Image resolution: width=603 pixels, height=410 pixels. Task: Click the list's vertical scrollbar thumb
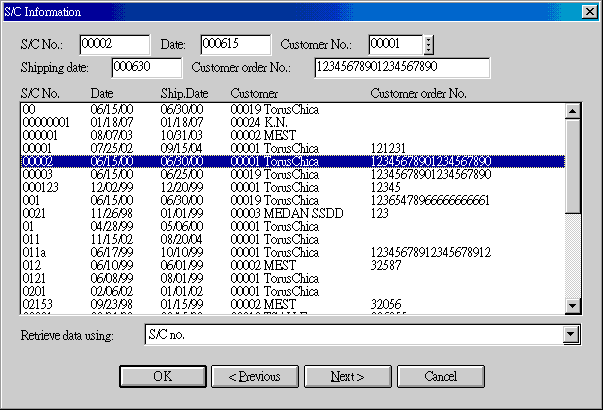click(573, 165)
